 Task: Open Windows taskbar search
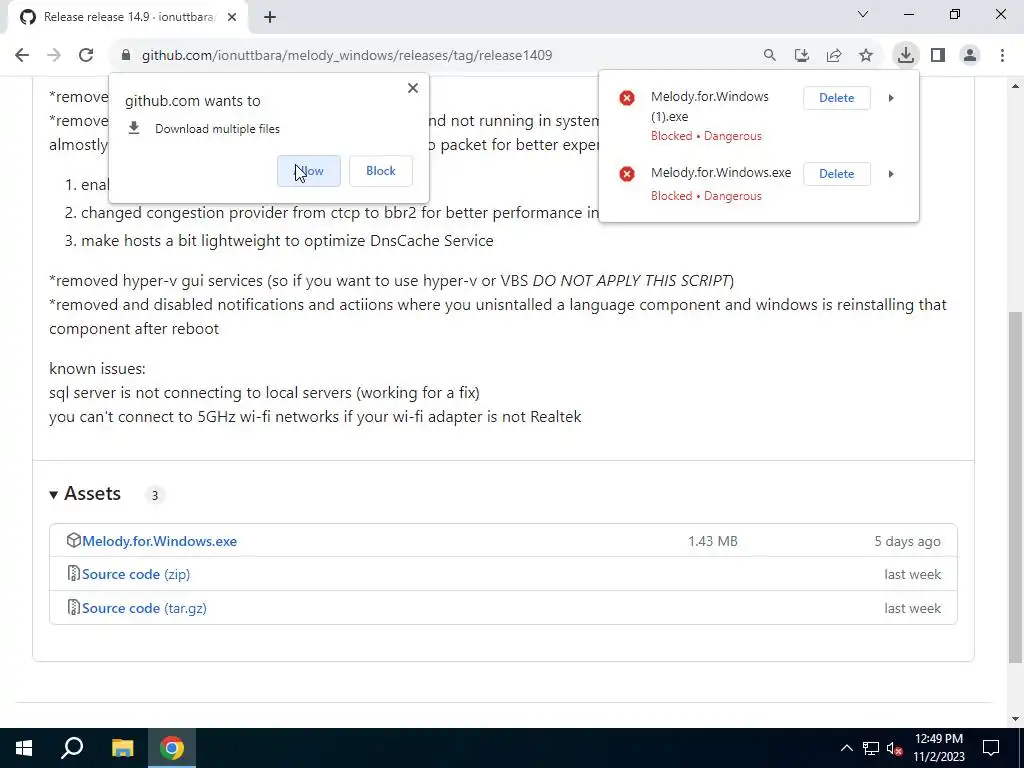(x=72, y=748)
